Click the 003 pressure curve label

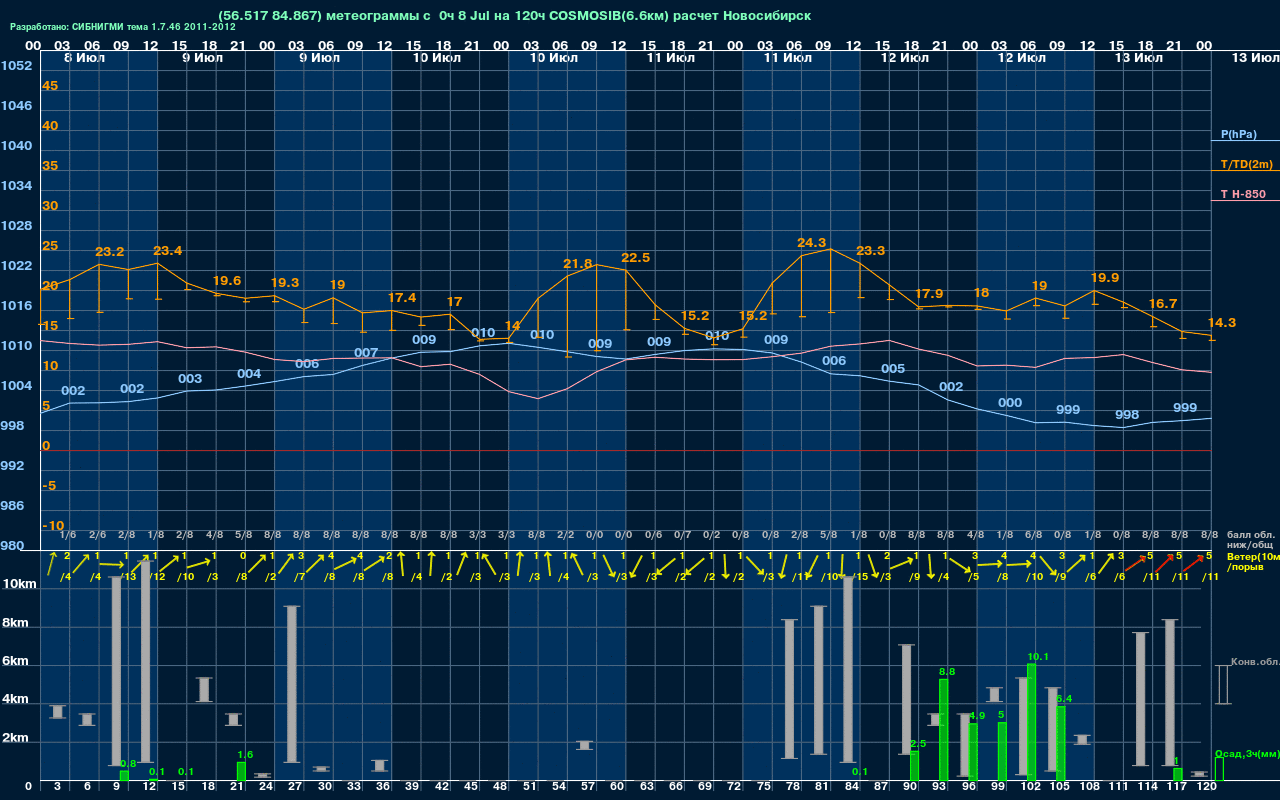click(190, 379)
